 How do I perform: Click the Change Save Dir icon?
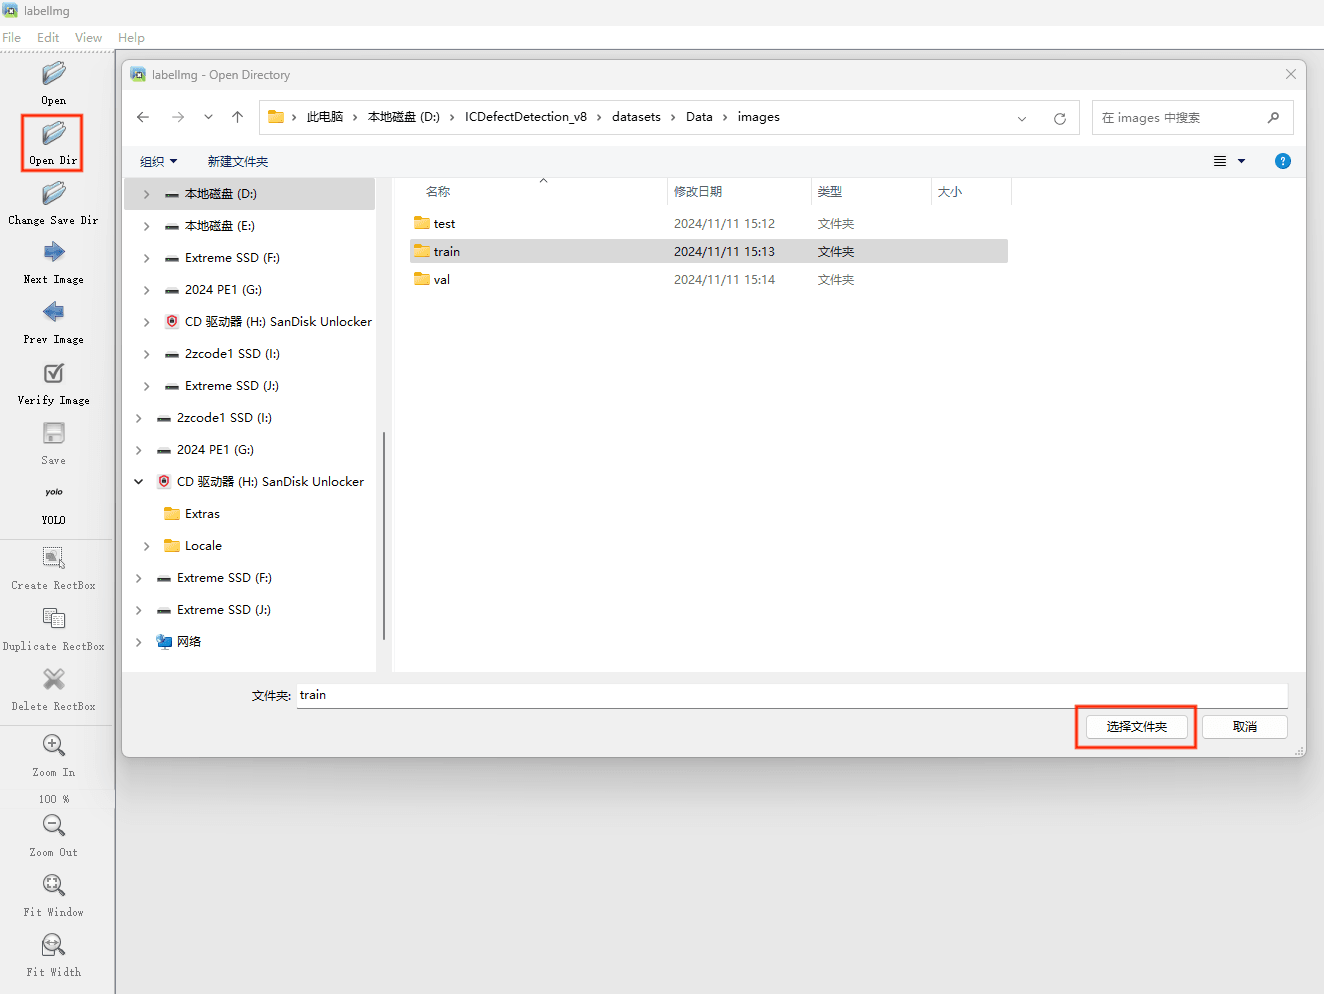(x=53, y=194)
